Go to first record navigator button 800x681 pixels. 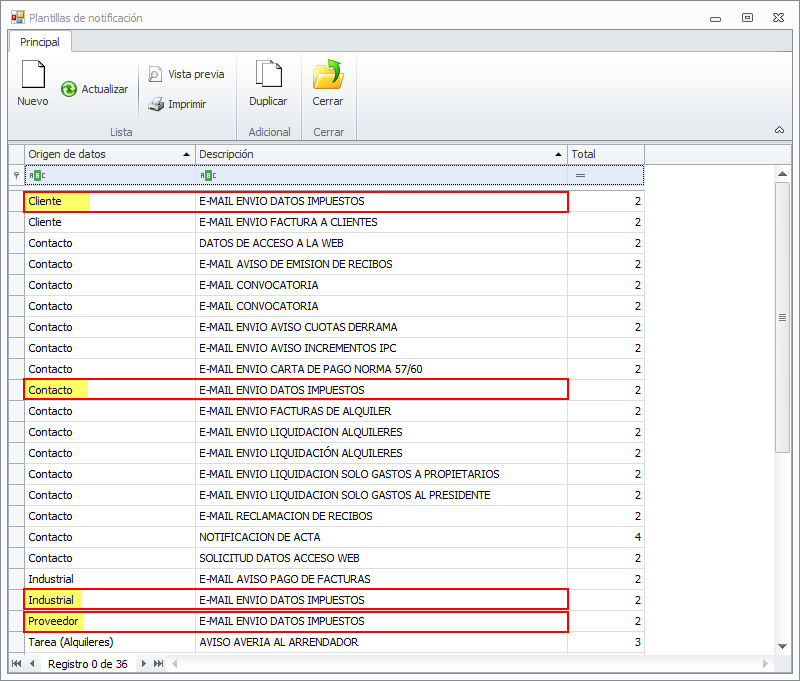coord(16,664)
